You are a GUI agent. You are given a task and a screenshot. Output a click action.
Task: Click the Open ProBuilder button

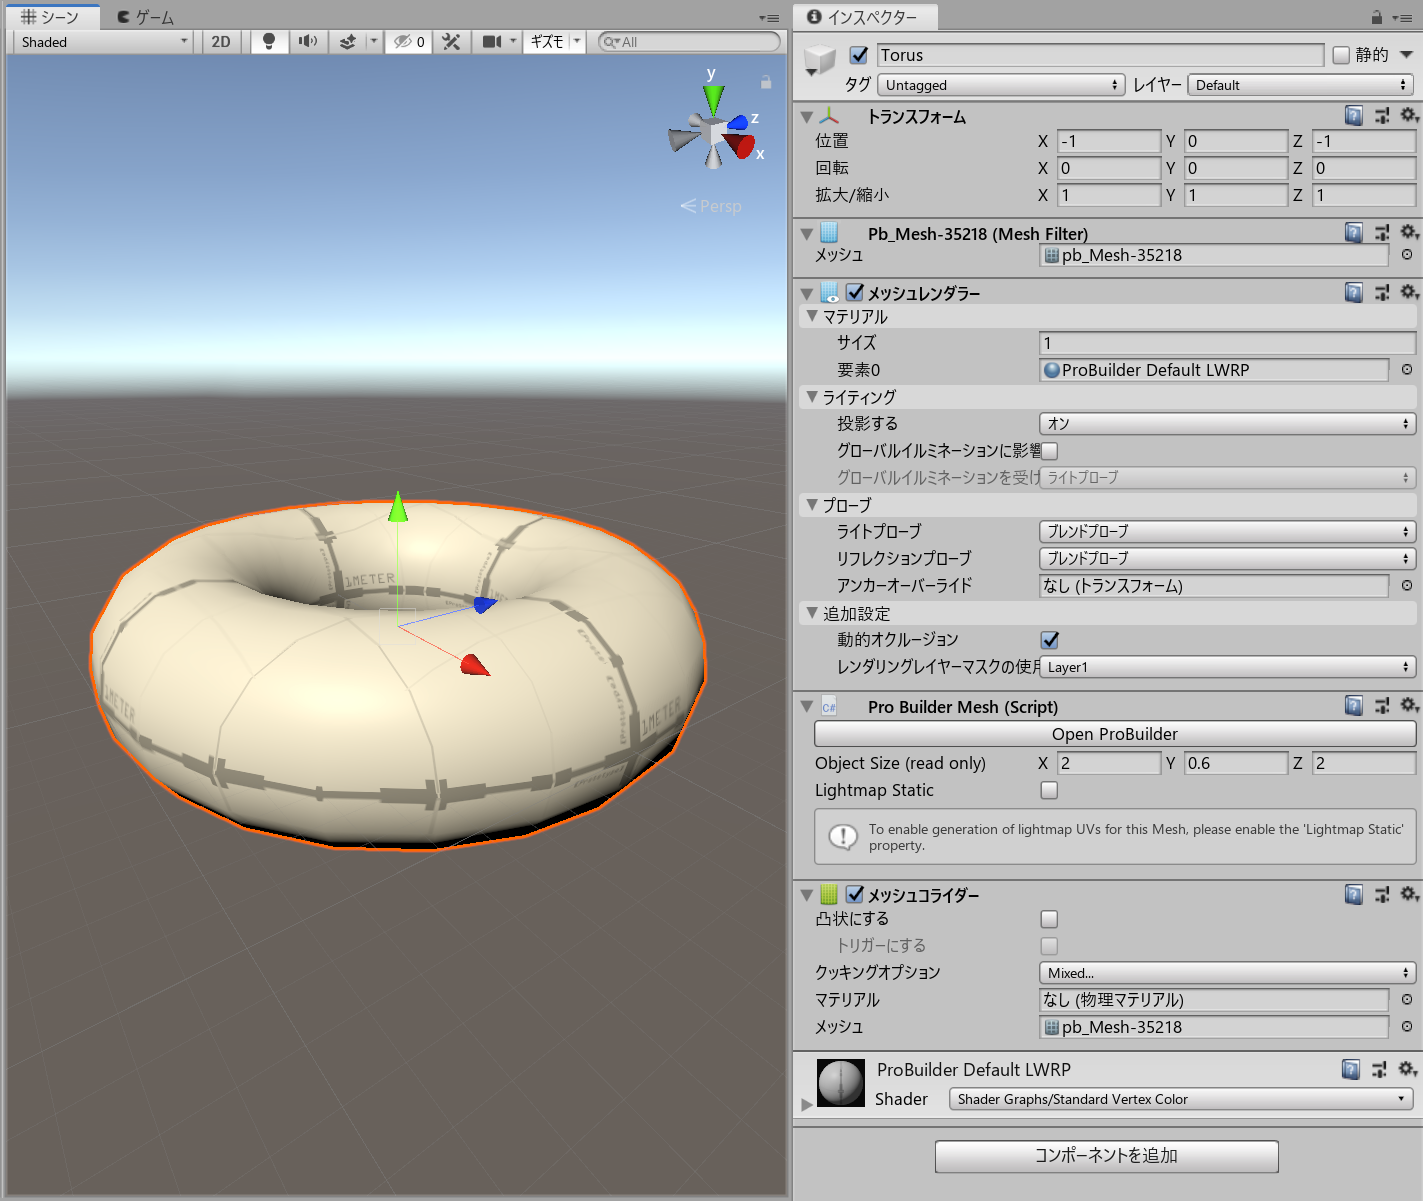1114,734
